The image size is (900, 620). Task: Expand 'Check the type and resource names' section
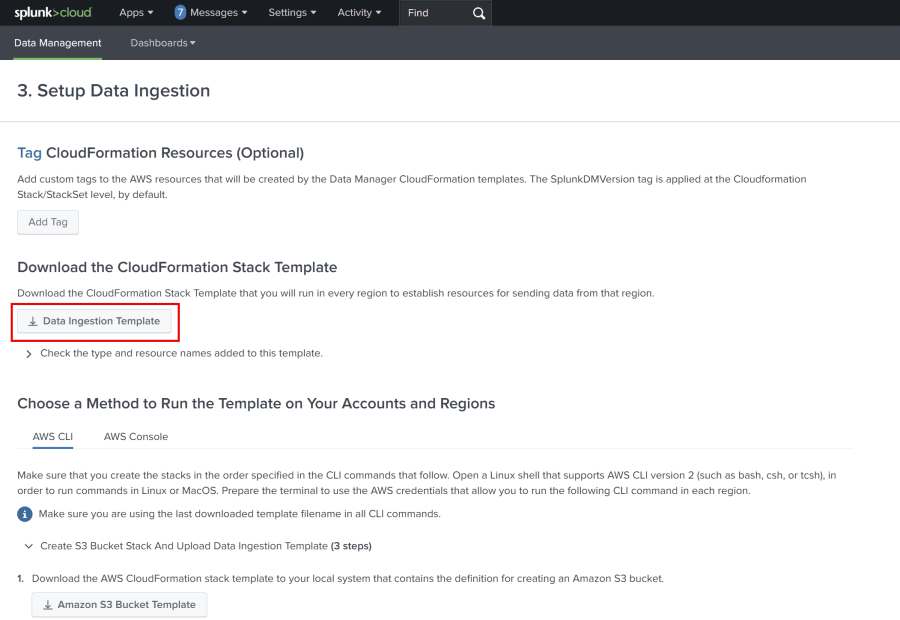[x=174, y=353]
